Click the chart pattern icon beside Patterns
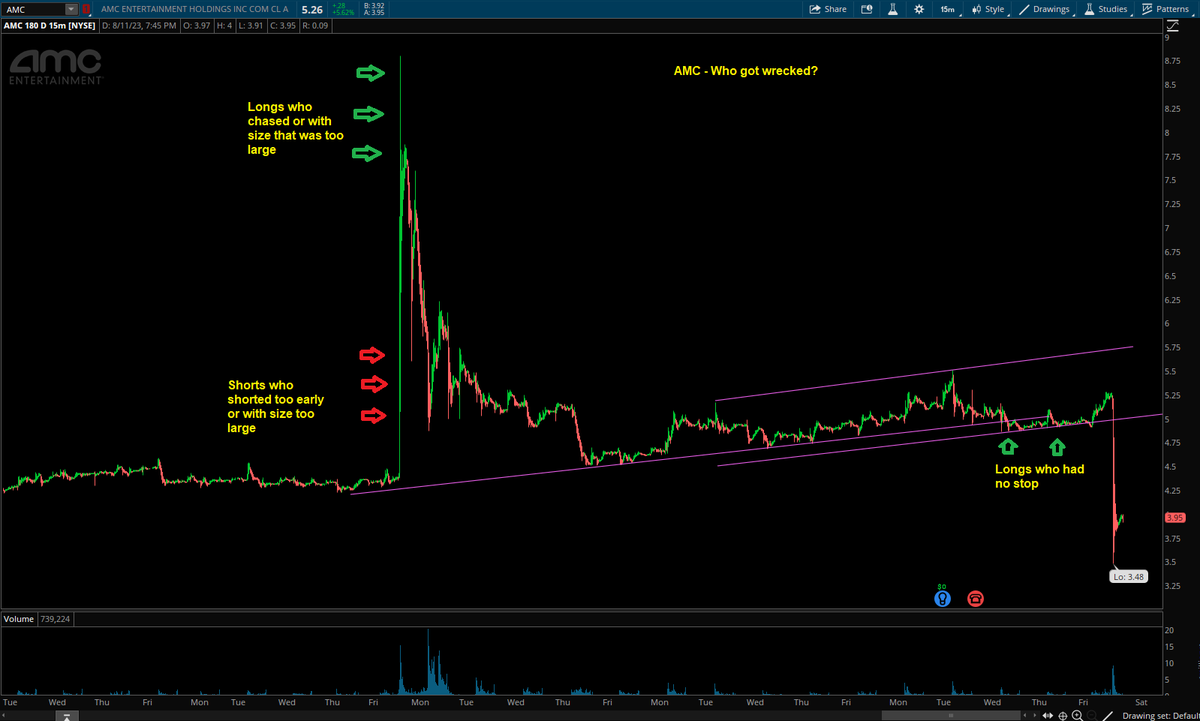The height and width of the screenshot is (721, 1200). coord(1146,9)
